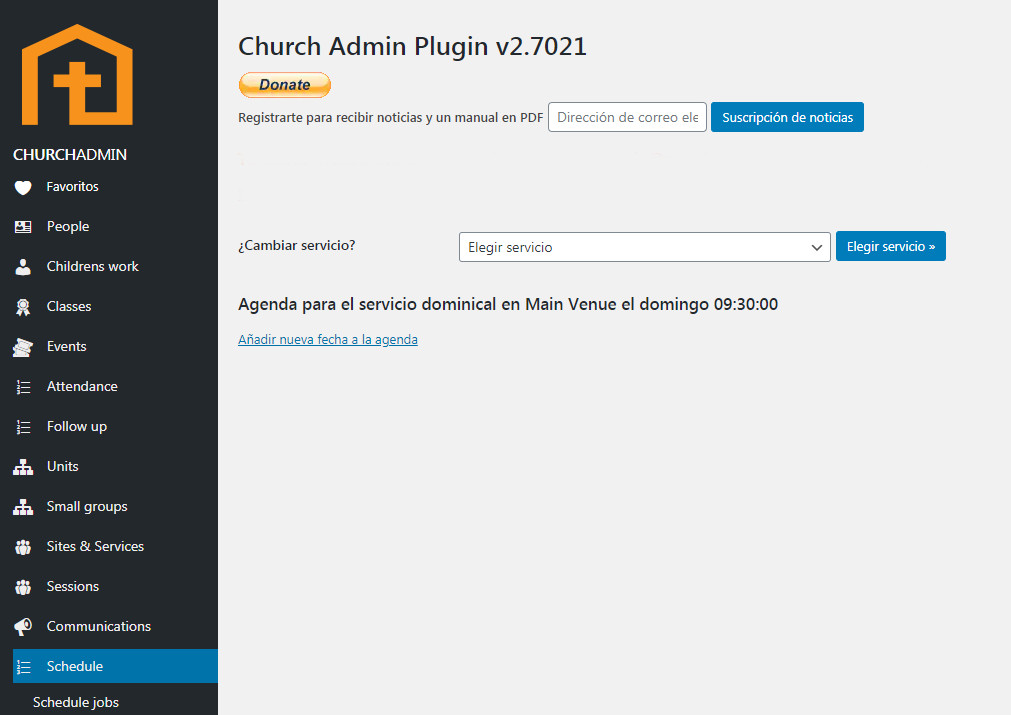Click the Communications megaphone icon
The width and height of the screenshot is (1011, 715).
coord(23,627)
